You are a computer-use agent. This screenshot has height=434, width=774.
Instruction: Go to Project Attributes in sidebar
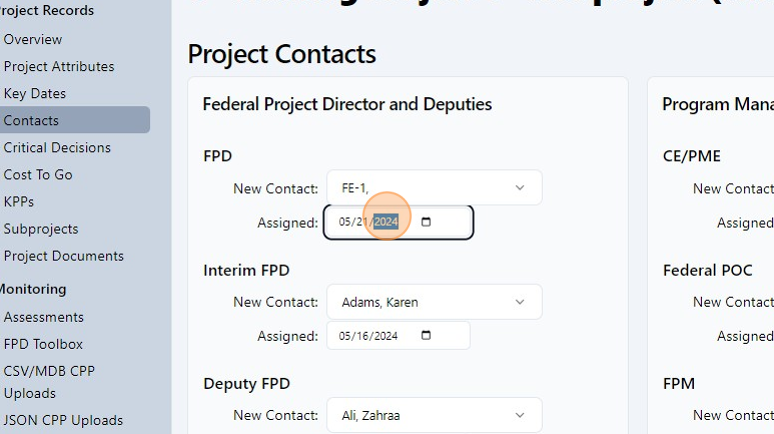(x=59, y=67)
